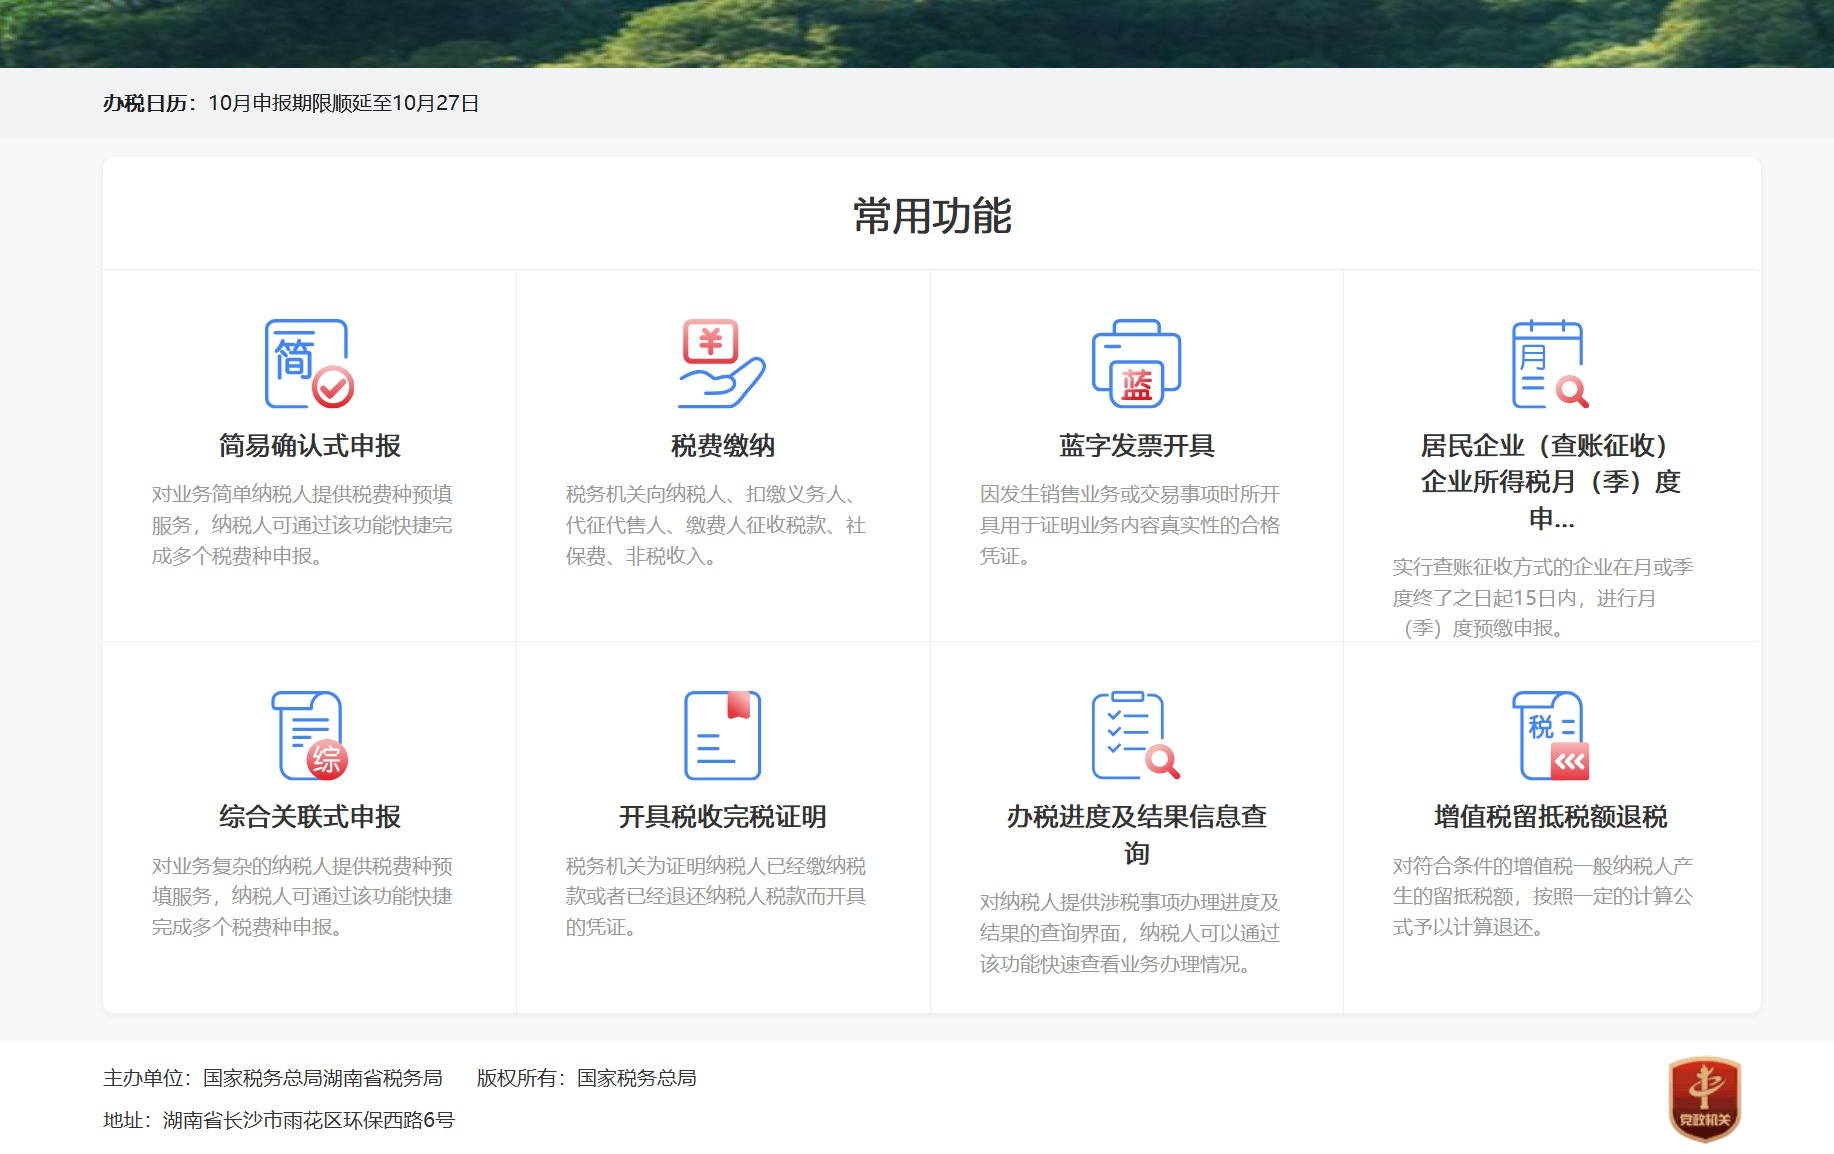Click the top landscape banner image
This screenshot has height=1154, width=1834.
[917, 33]
